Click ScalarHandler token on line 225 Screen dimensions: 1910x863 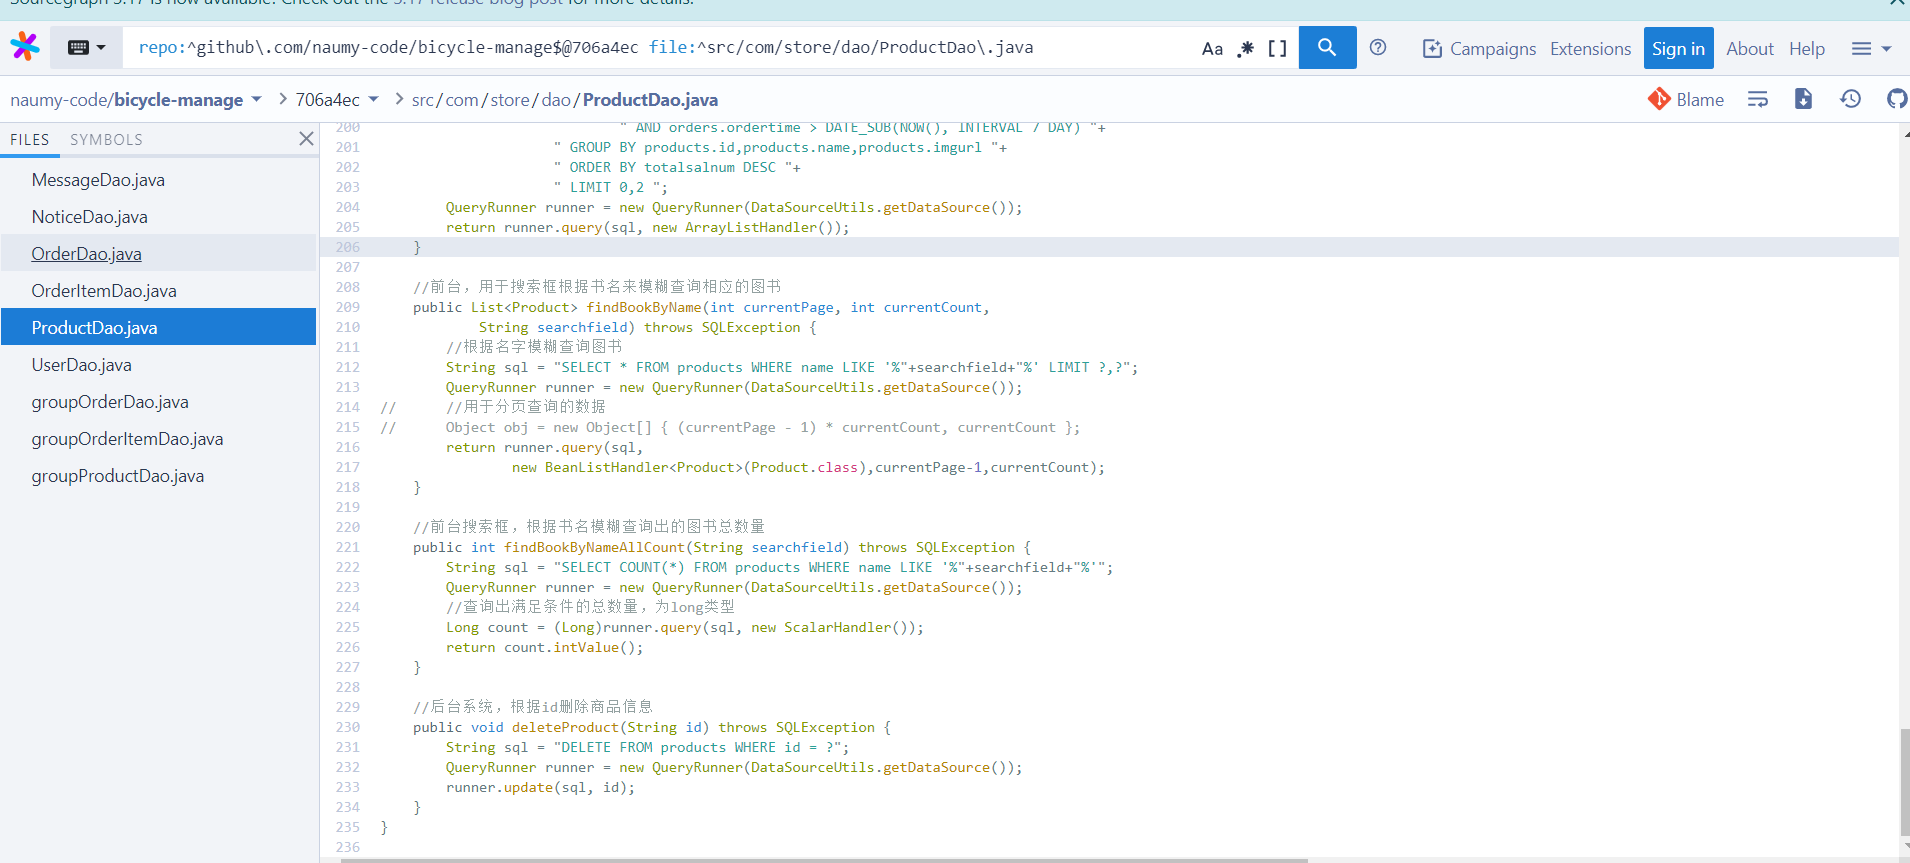(x=838, y=627)
